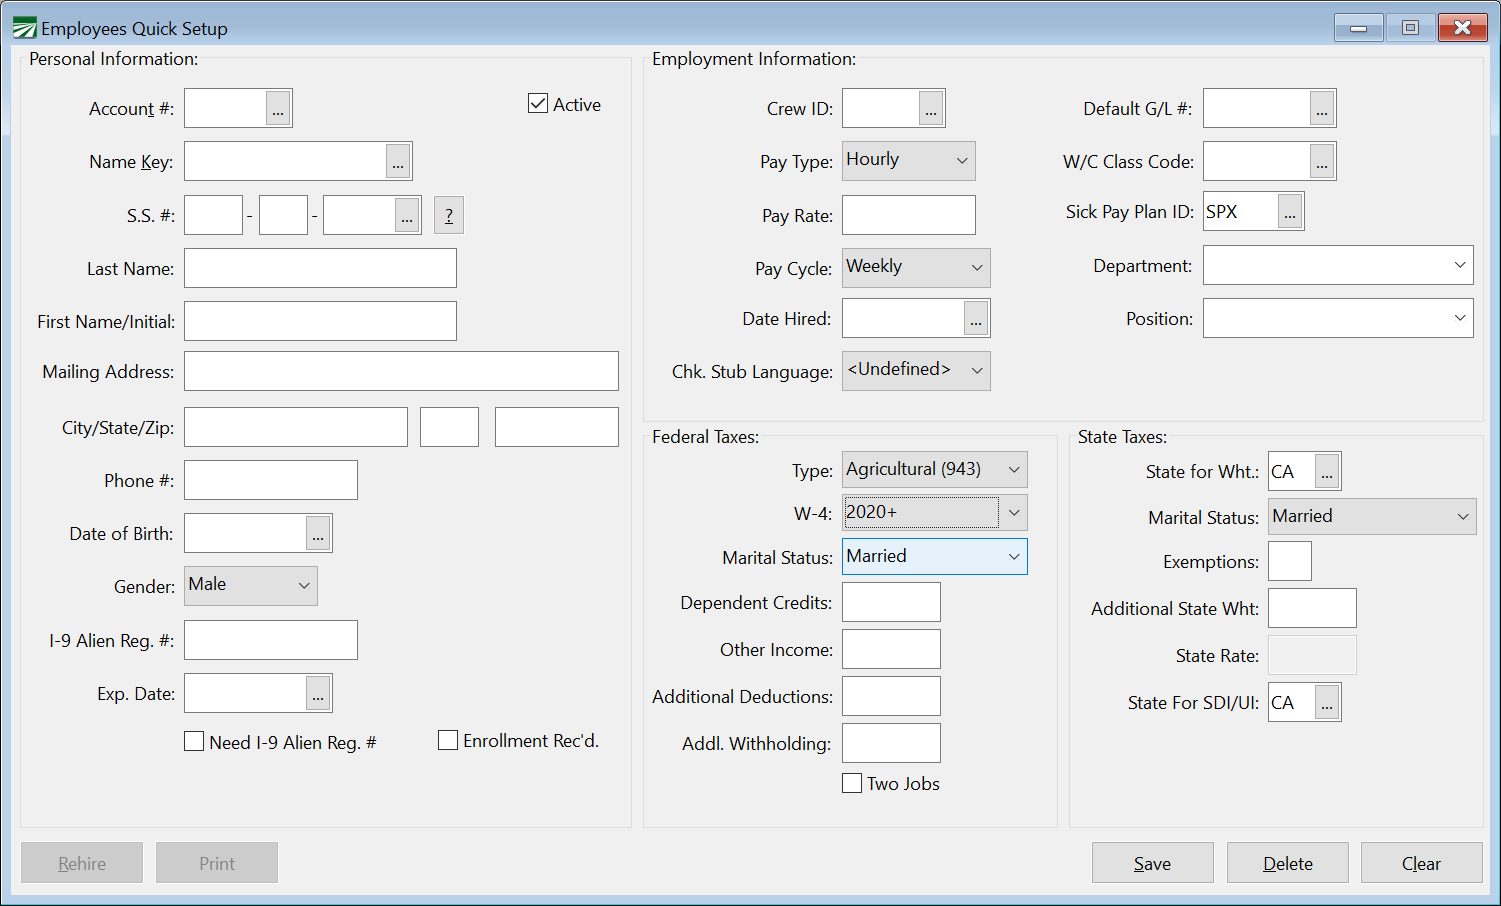This screenshot has width=1501, height=906.
Task: Click the application icon in title bar
Action: 25,28
